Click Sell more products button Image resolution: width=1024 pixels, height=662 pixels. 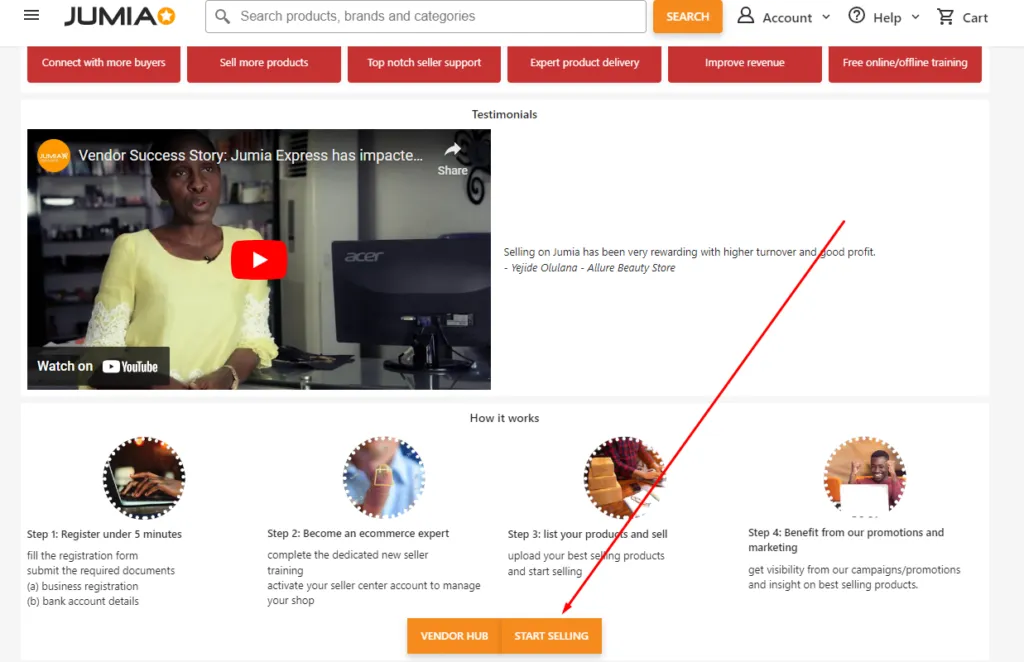tap(264, 63)
